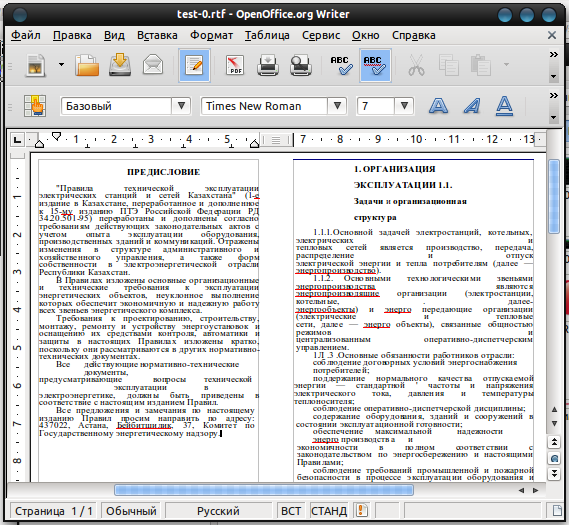This screenshot has width=569, height=525.
Task: Open the Сервис menu
Action: [321, 35]
